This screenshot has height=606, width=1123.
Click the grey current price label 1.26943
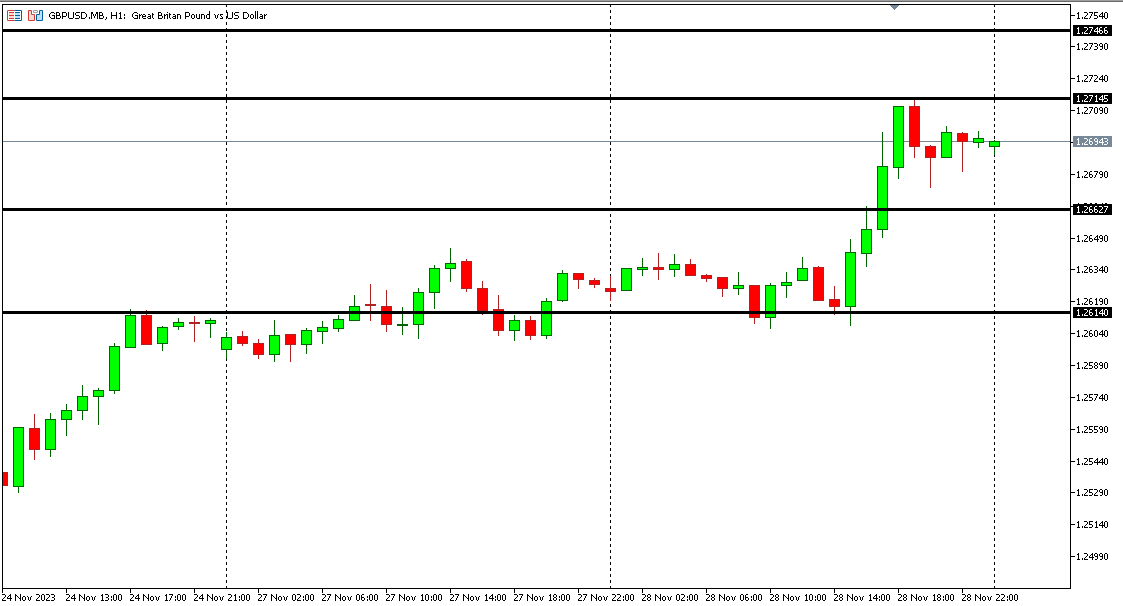[x=1092, y=142]
